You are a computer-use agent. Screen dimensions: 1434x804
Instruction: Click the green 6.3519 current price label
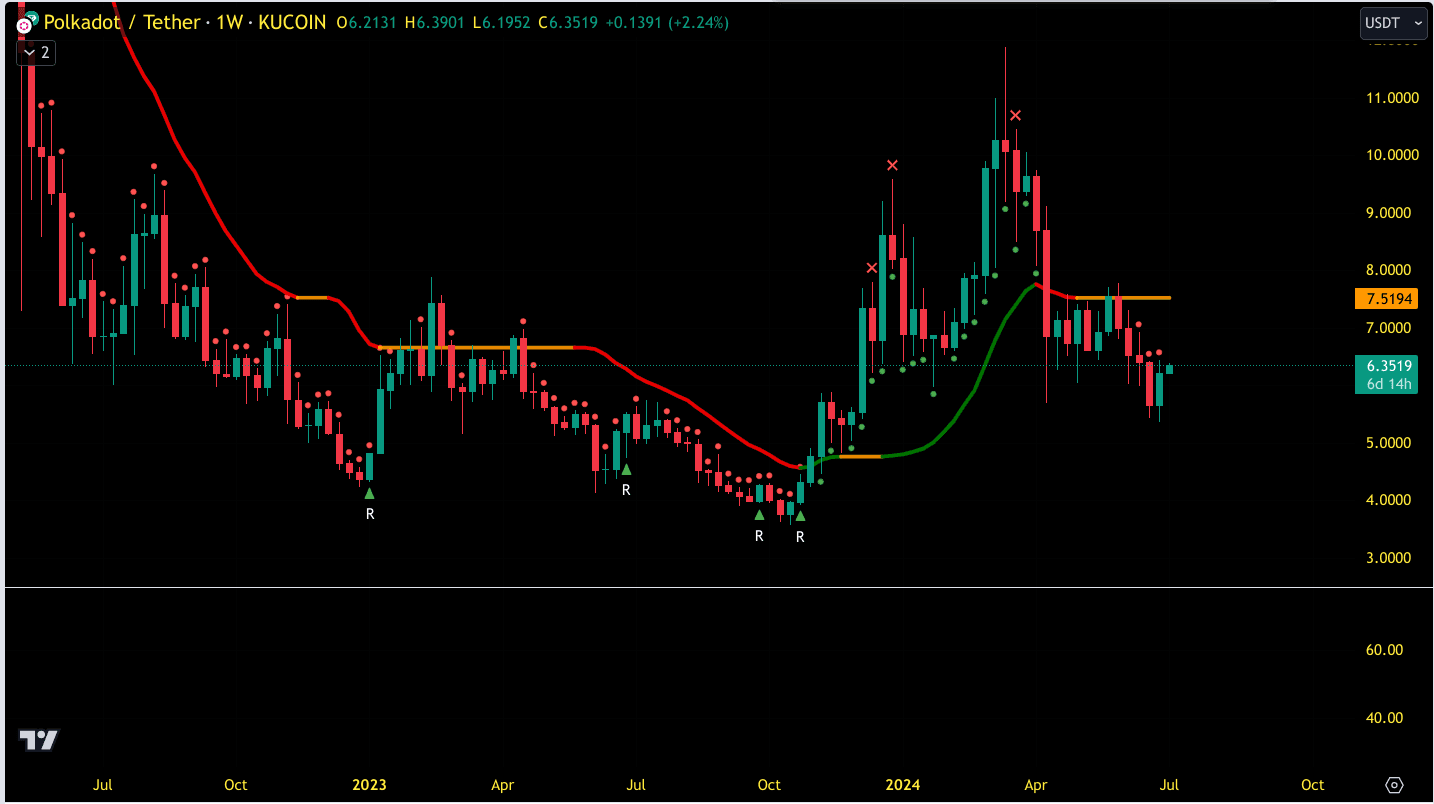[1386, 365]
